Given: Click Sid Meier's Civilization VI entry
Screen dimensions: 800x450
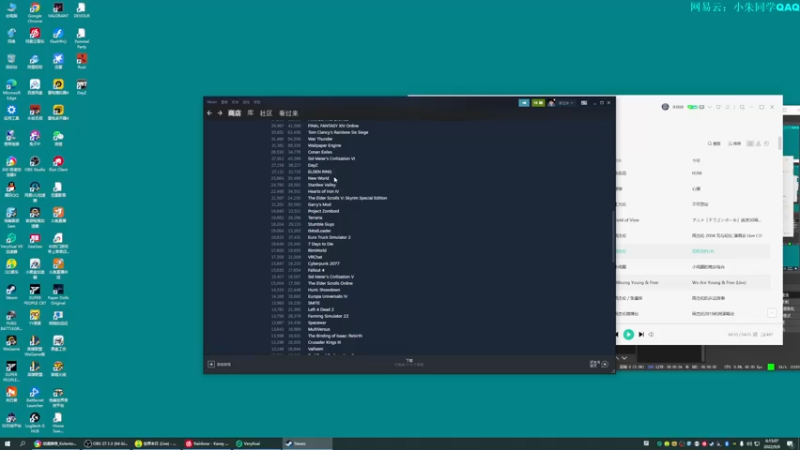Looking at the screenshot, I should click(331, 158).
